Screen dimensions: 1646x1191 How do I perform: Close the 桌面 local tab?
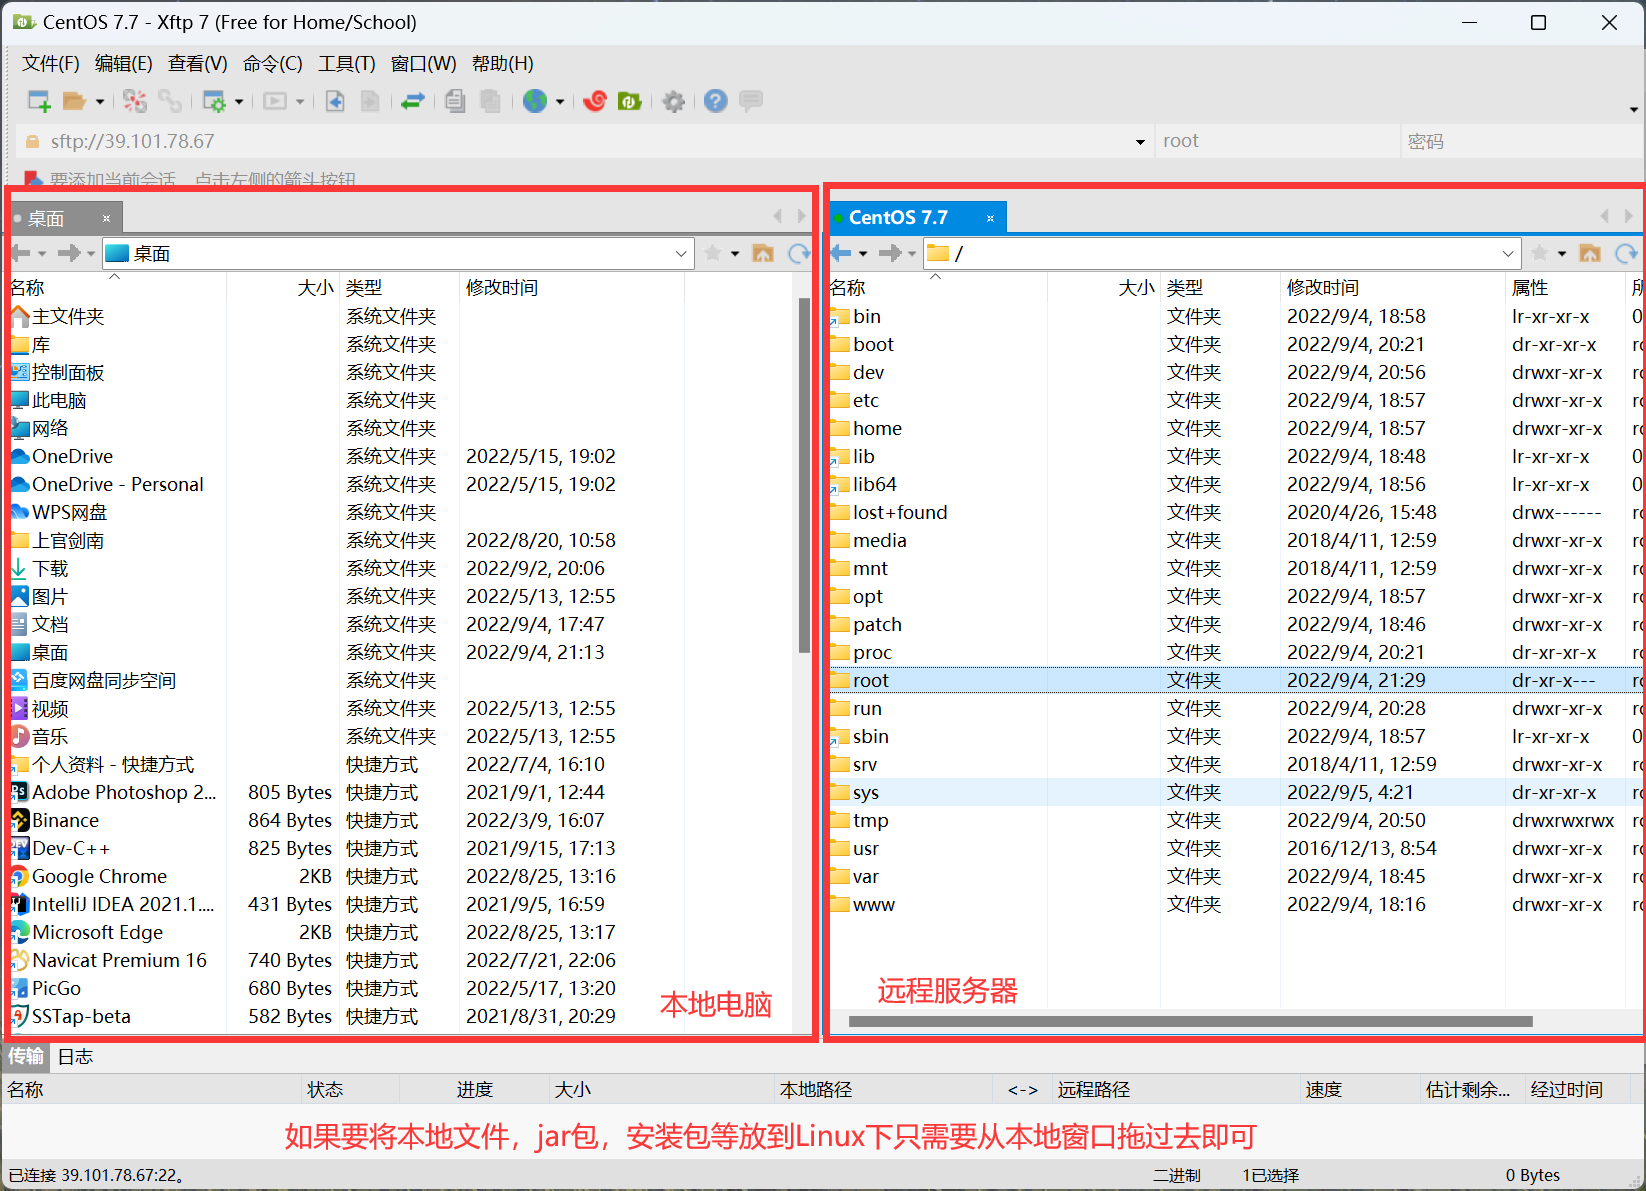coord(106,218)
